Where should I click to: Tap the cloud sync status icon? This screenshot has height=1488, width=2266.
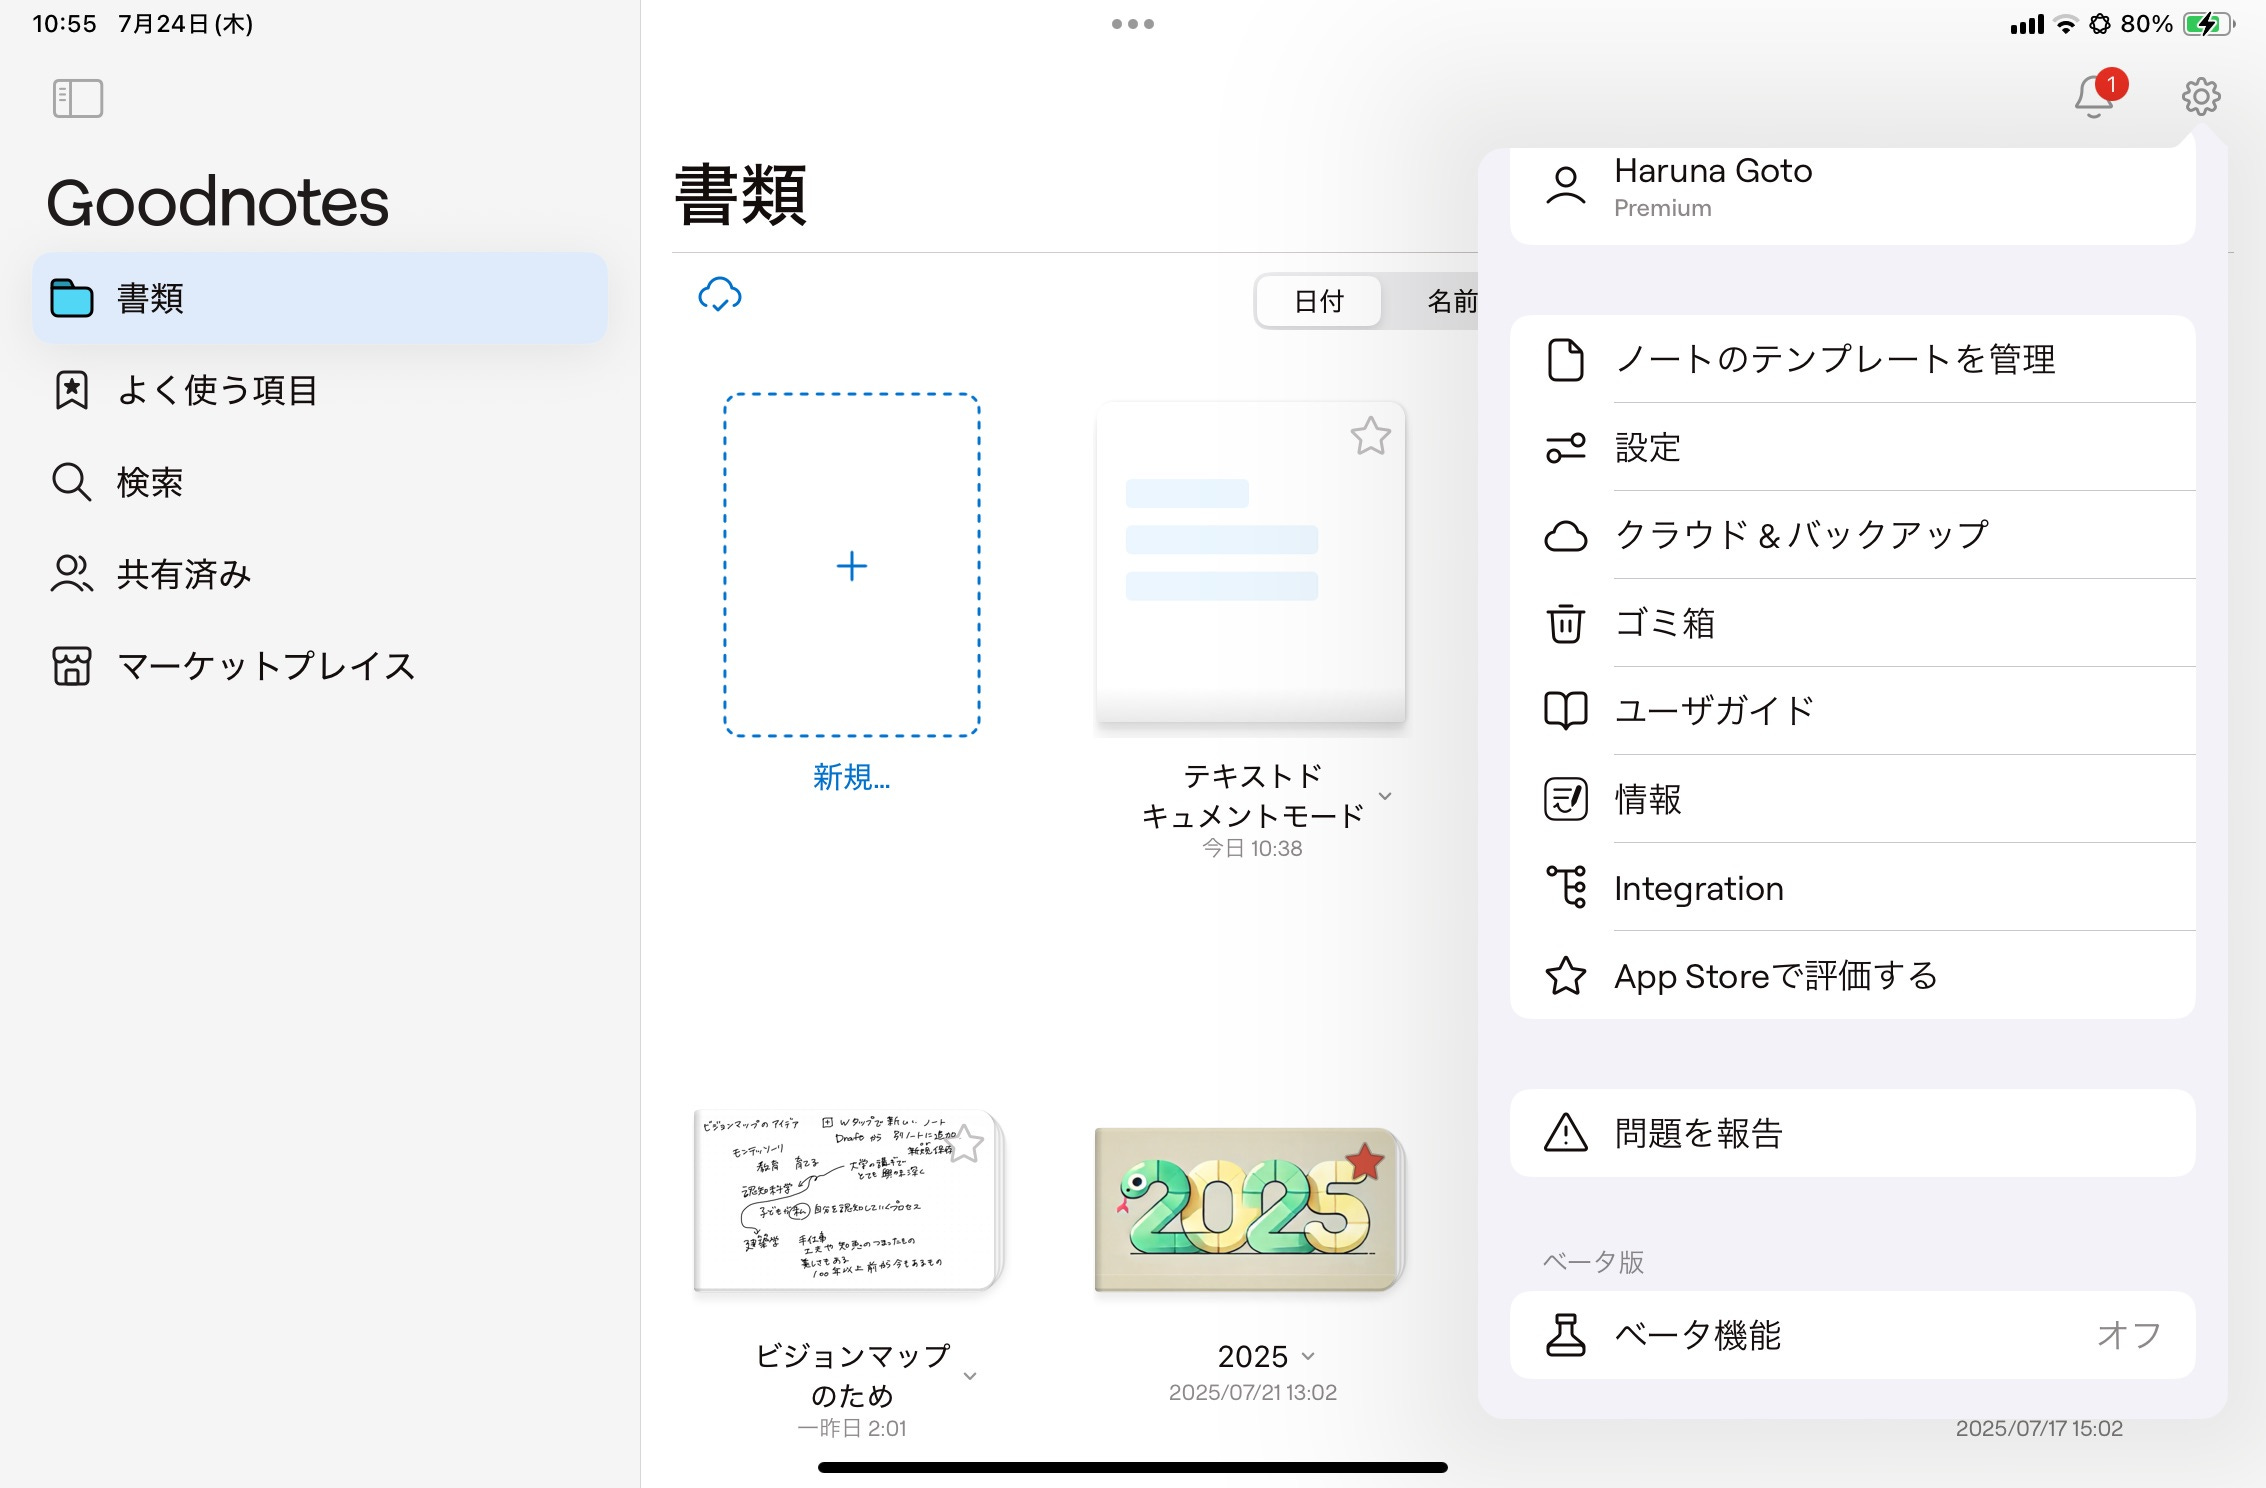[719, 295]
